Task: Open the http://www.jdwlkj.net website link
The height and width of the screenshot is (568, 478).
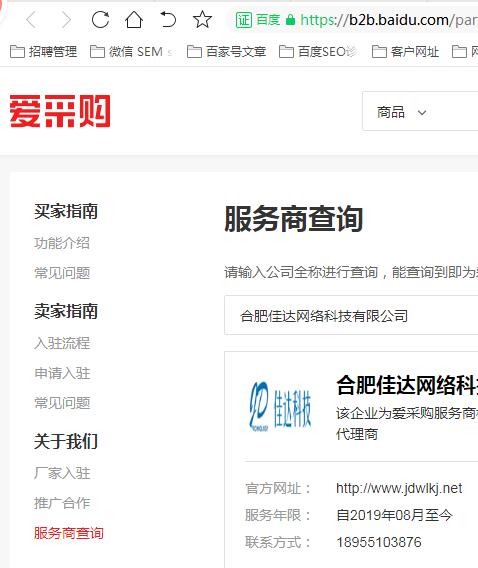Action: 399,488
